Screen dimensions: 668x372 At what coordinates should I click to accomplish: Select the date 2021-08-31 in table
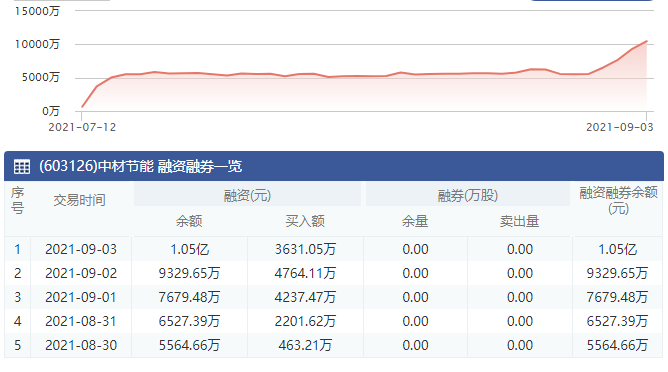click(81, 321)
